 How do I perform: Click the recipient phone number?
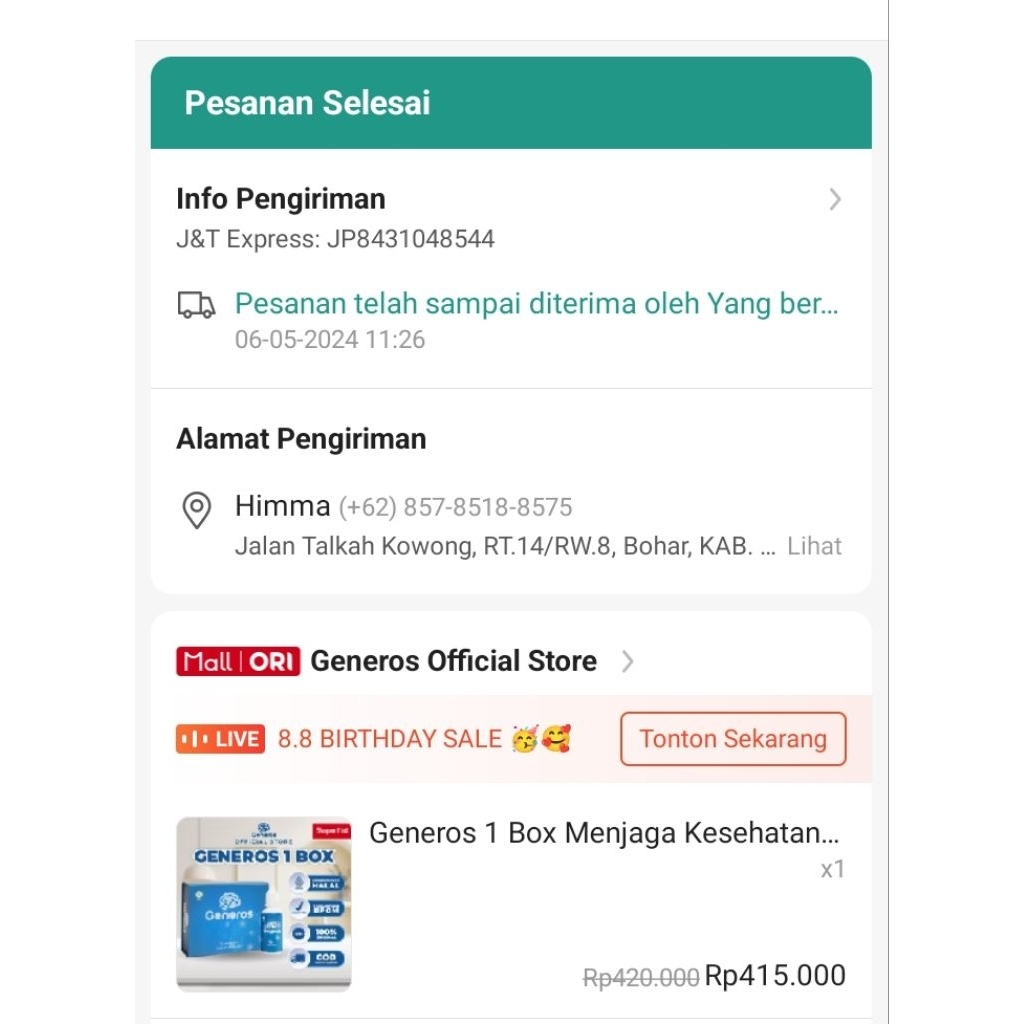pyautogui.click(x=455, y=508)
